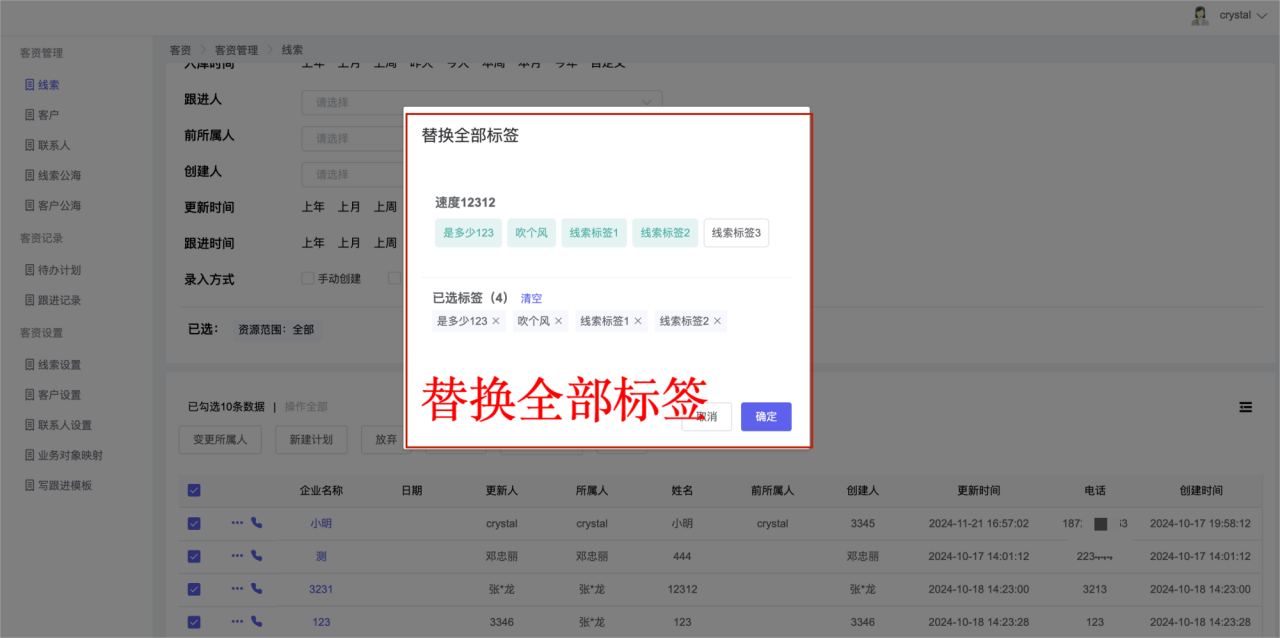The image size is (1280, 638).
Task: Toggle the 吹个风 tag under 速度12312
Action: [x=531, y=233]
